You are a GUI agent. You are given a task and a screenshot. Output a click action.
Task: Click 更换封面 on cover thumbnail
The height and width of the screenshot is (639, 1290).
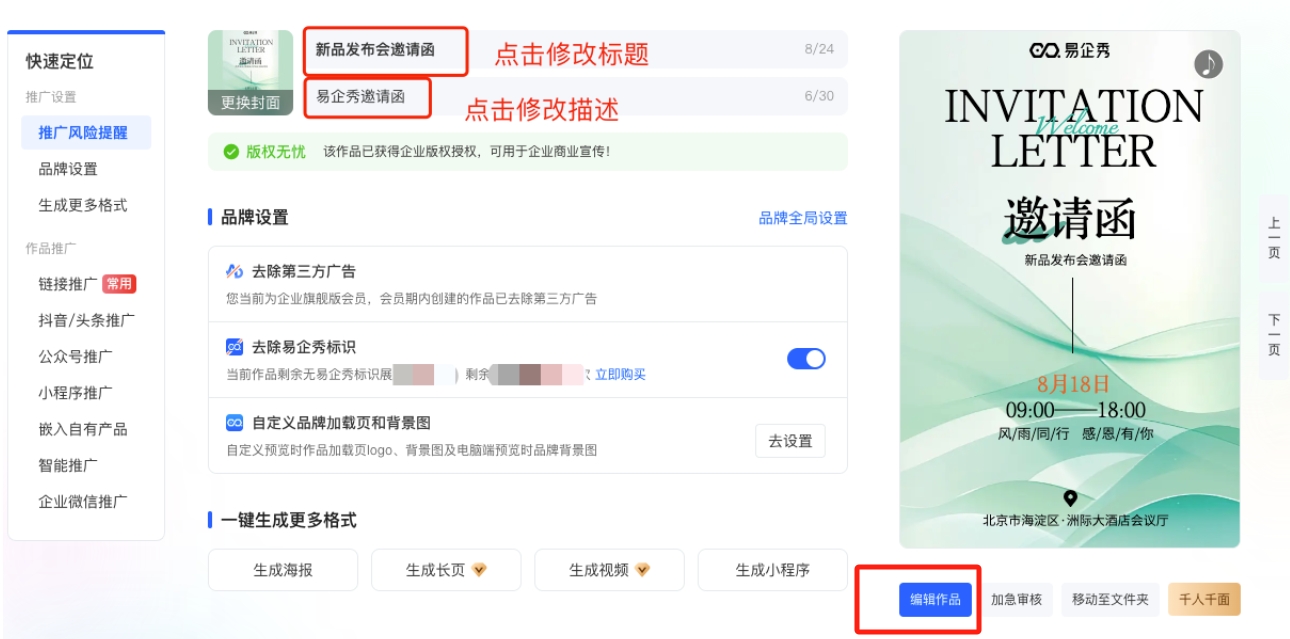coord(250,103)
